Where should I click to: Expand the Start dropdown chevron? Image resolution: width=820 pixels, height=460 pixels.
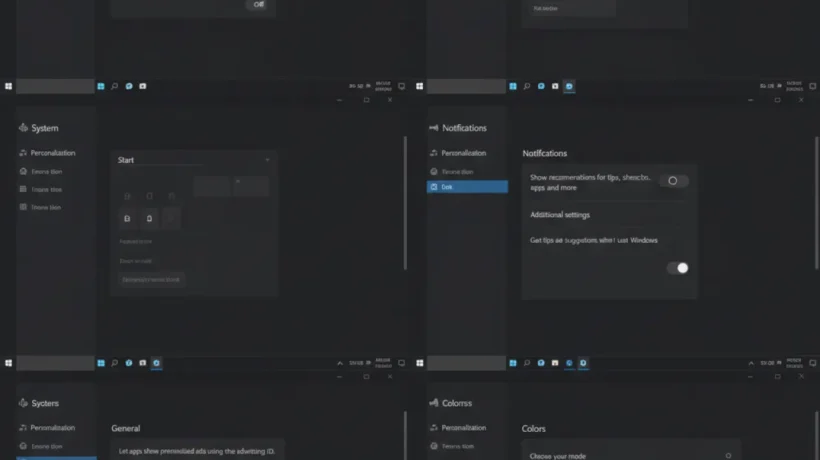click(267, 160)
